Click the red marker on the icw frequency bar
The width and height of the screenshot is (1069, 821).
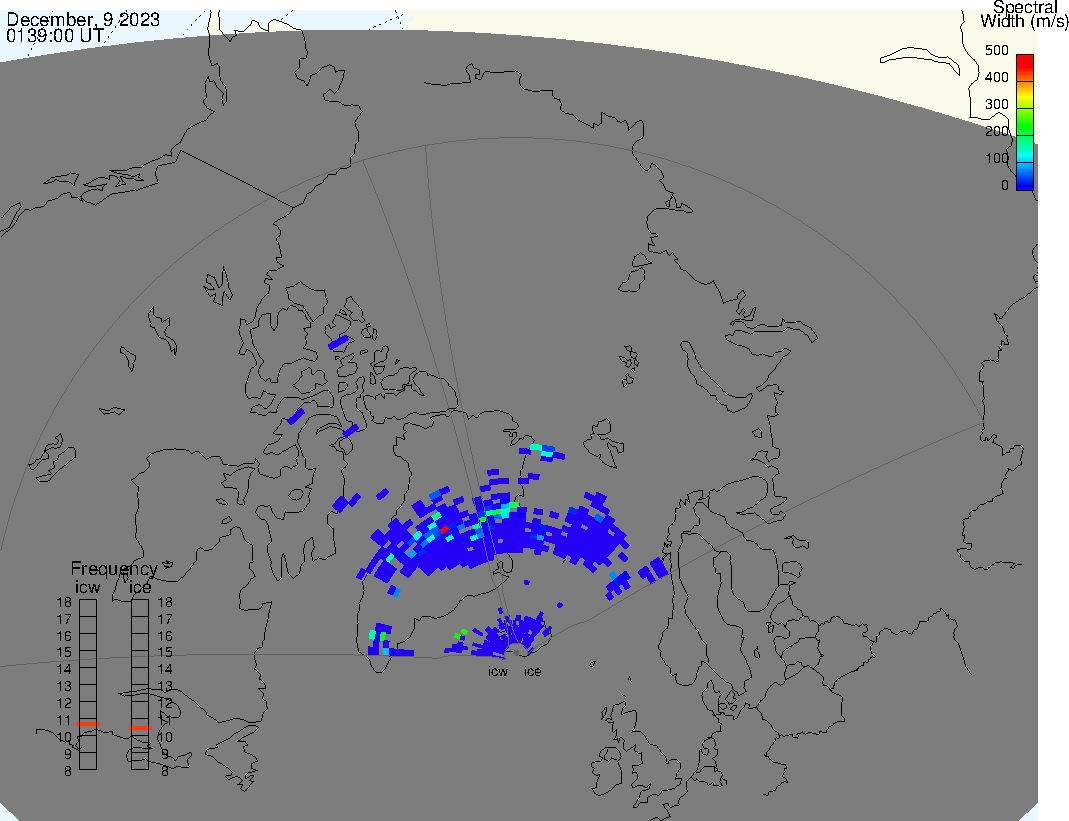88,723
